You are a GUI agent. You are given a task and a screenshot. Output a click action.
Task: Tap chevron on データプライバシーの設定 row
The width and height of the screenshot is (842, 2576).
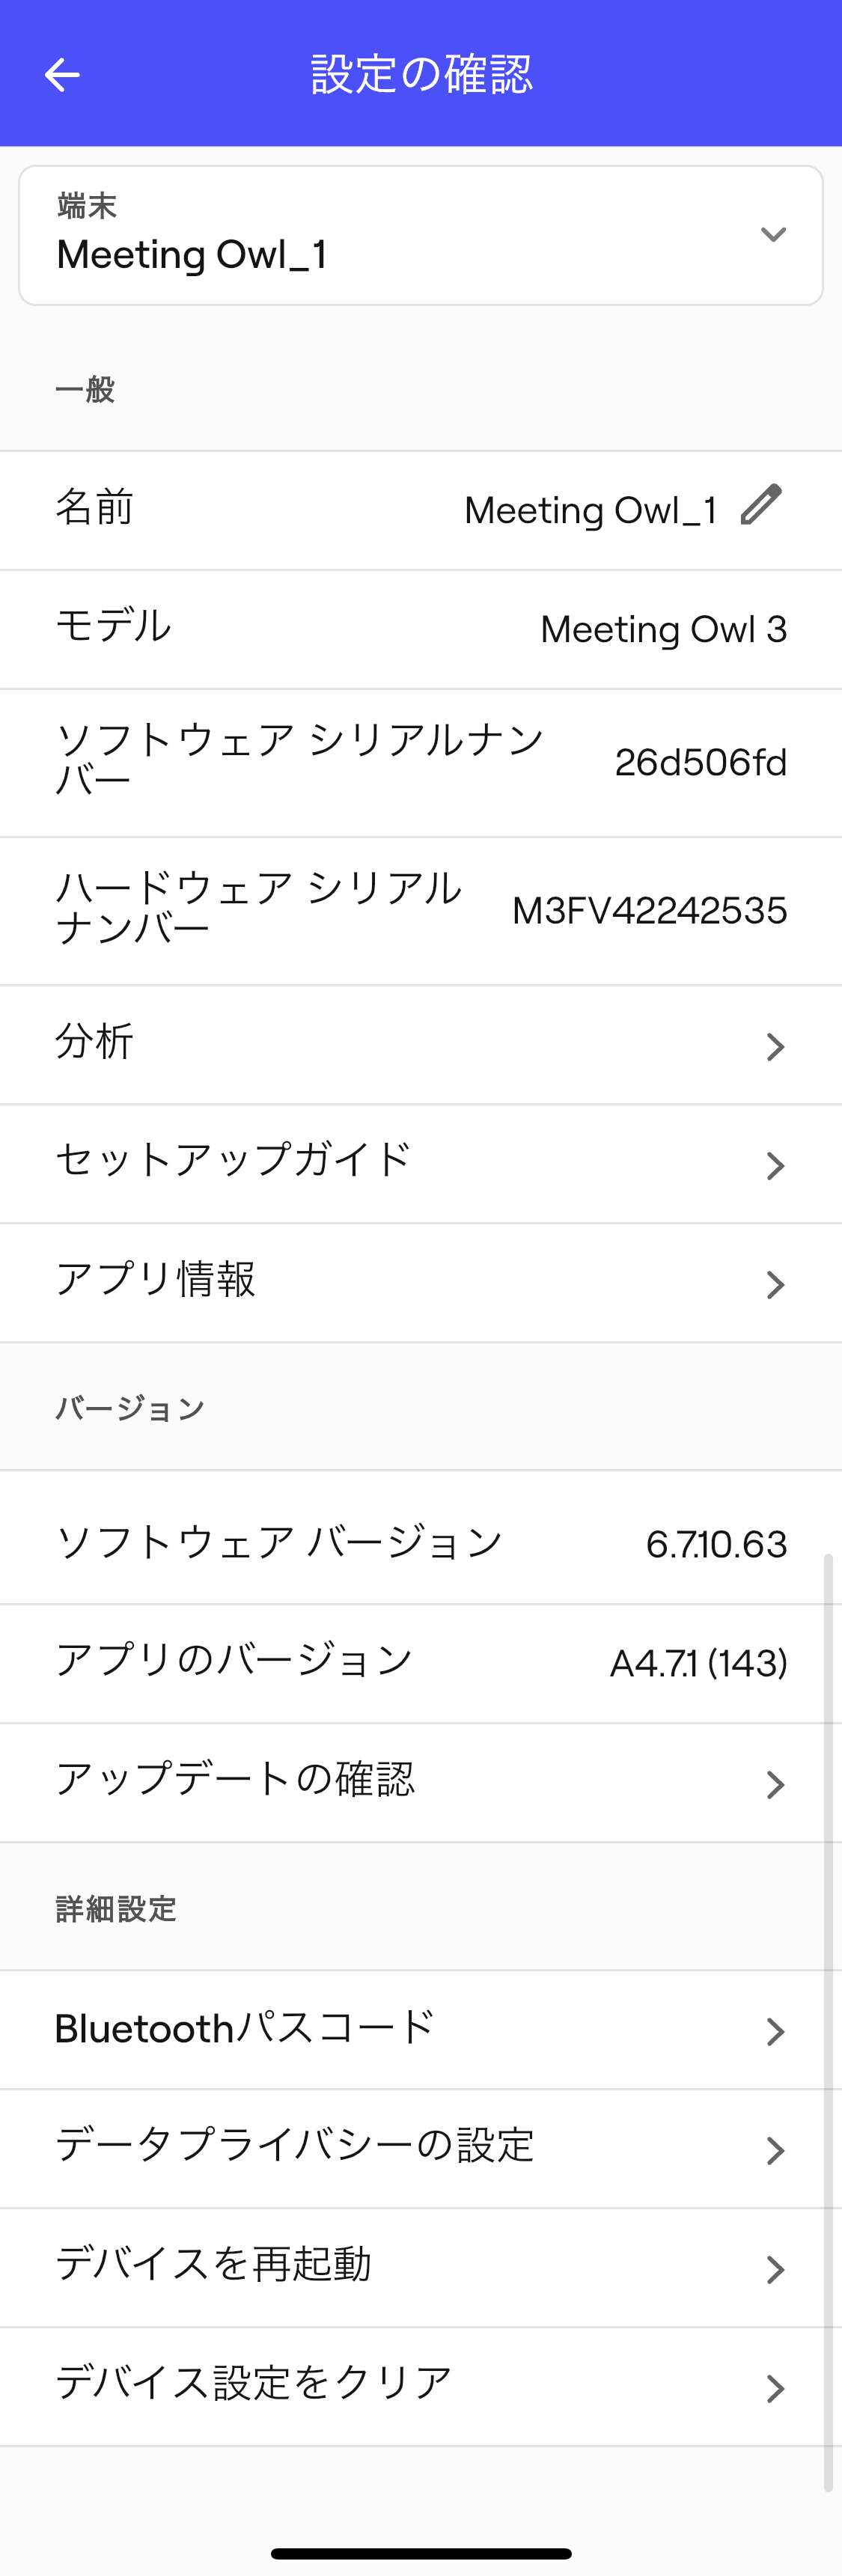click(x=775, y=2150)
